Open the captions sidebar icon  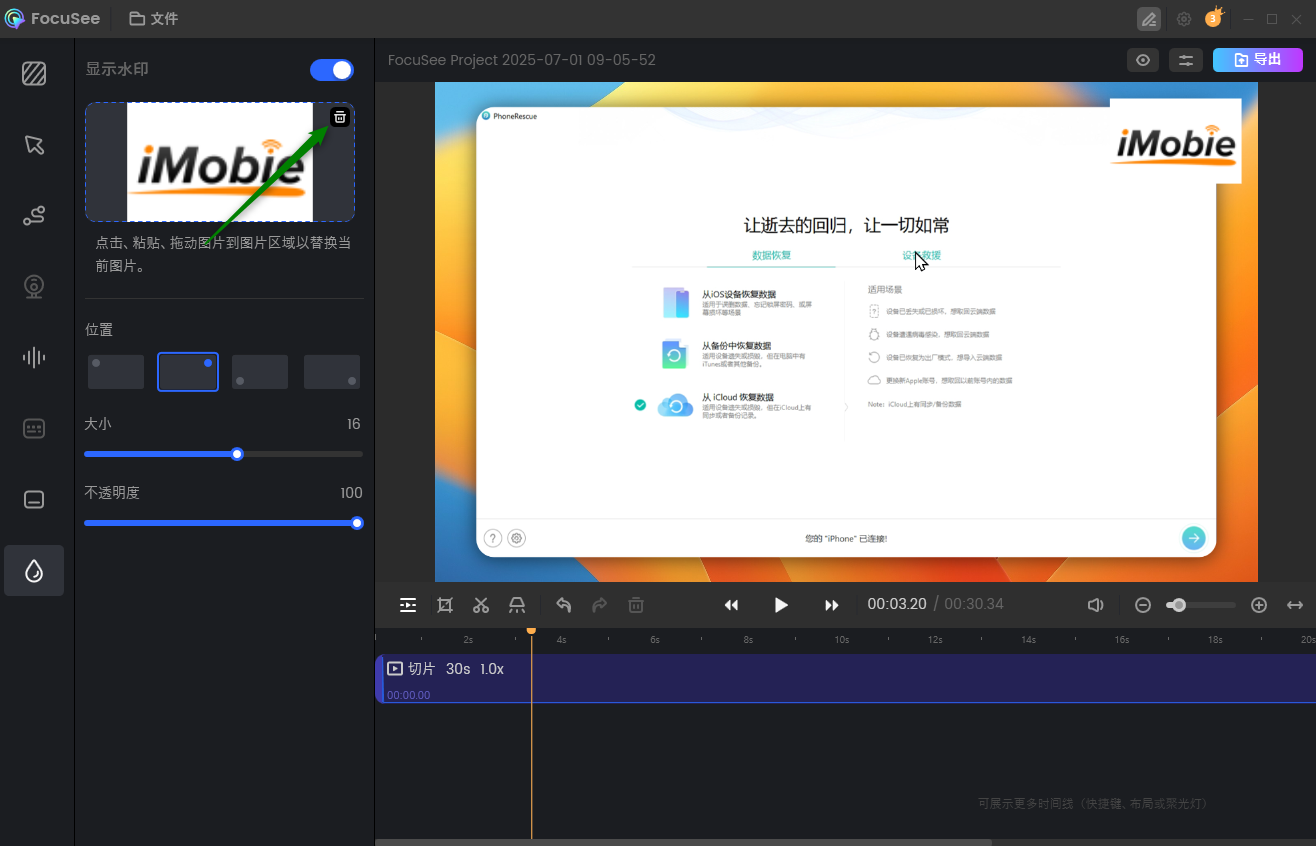34,428
